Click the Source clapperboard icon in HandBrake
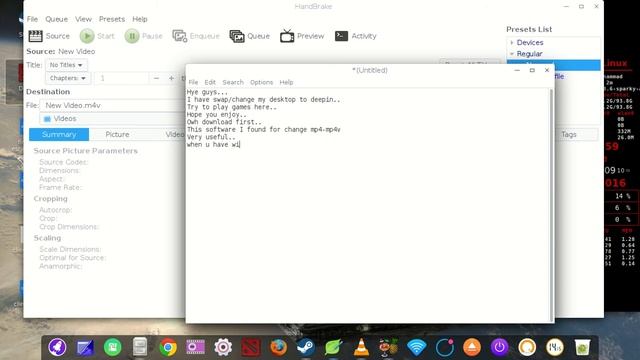Image resolution: width=640 pixels, height=360 pixels. (36, 36)
